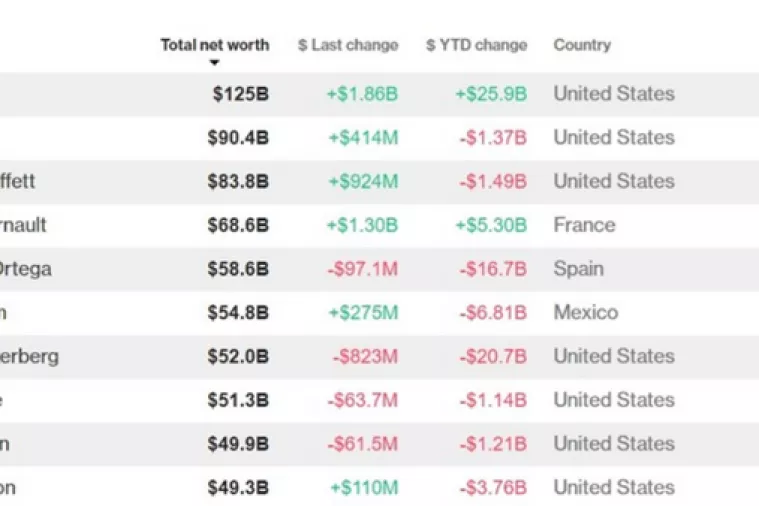The image size is (759, 506).
Task: Open the row ending in 'erberg'
Action: 29,357
